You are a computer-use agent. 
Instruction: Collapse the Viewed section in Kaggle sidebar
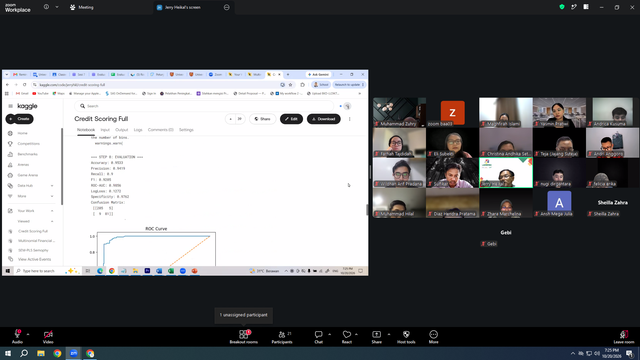coord(52,221)
